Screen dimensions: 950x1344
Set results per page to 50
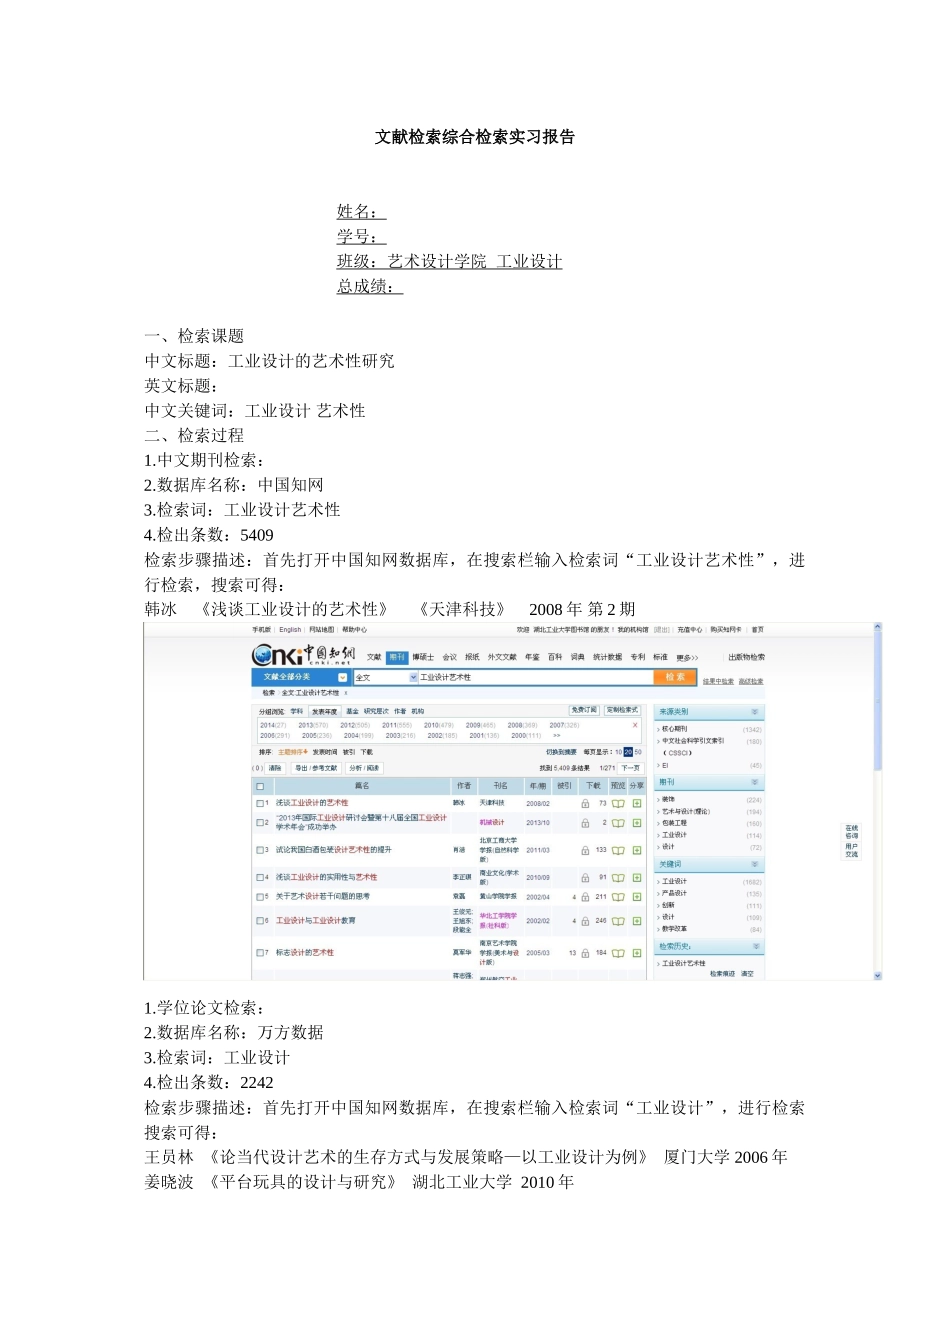pyautogui.click(x=638, y=752)
